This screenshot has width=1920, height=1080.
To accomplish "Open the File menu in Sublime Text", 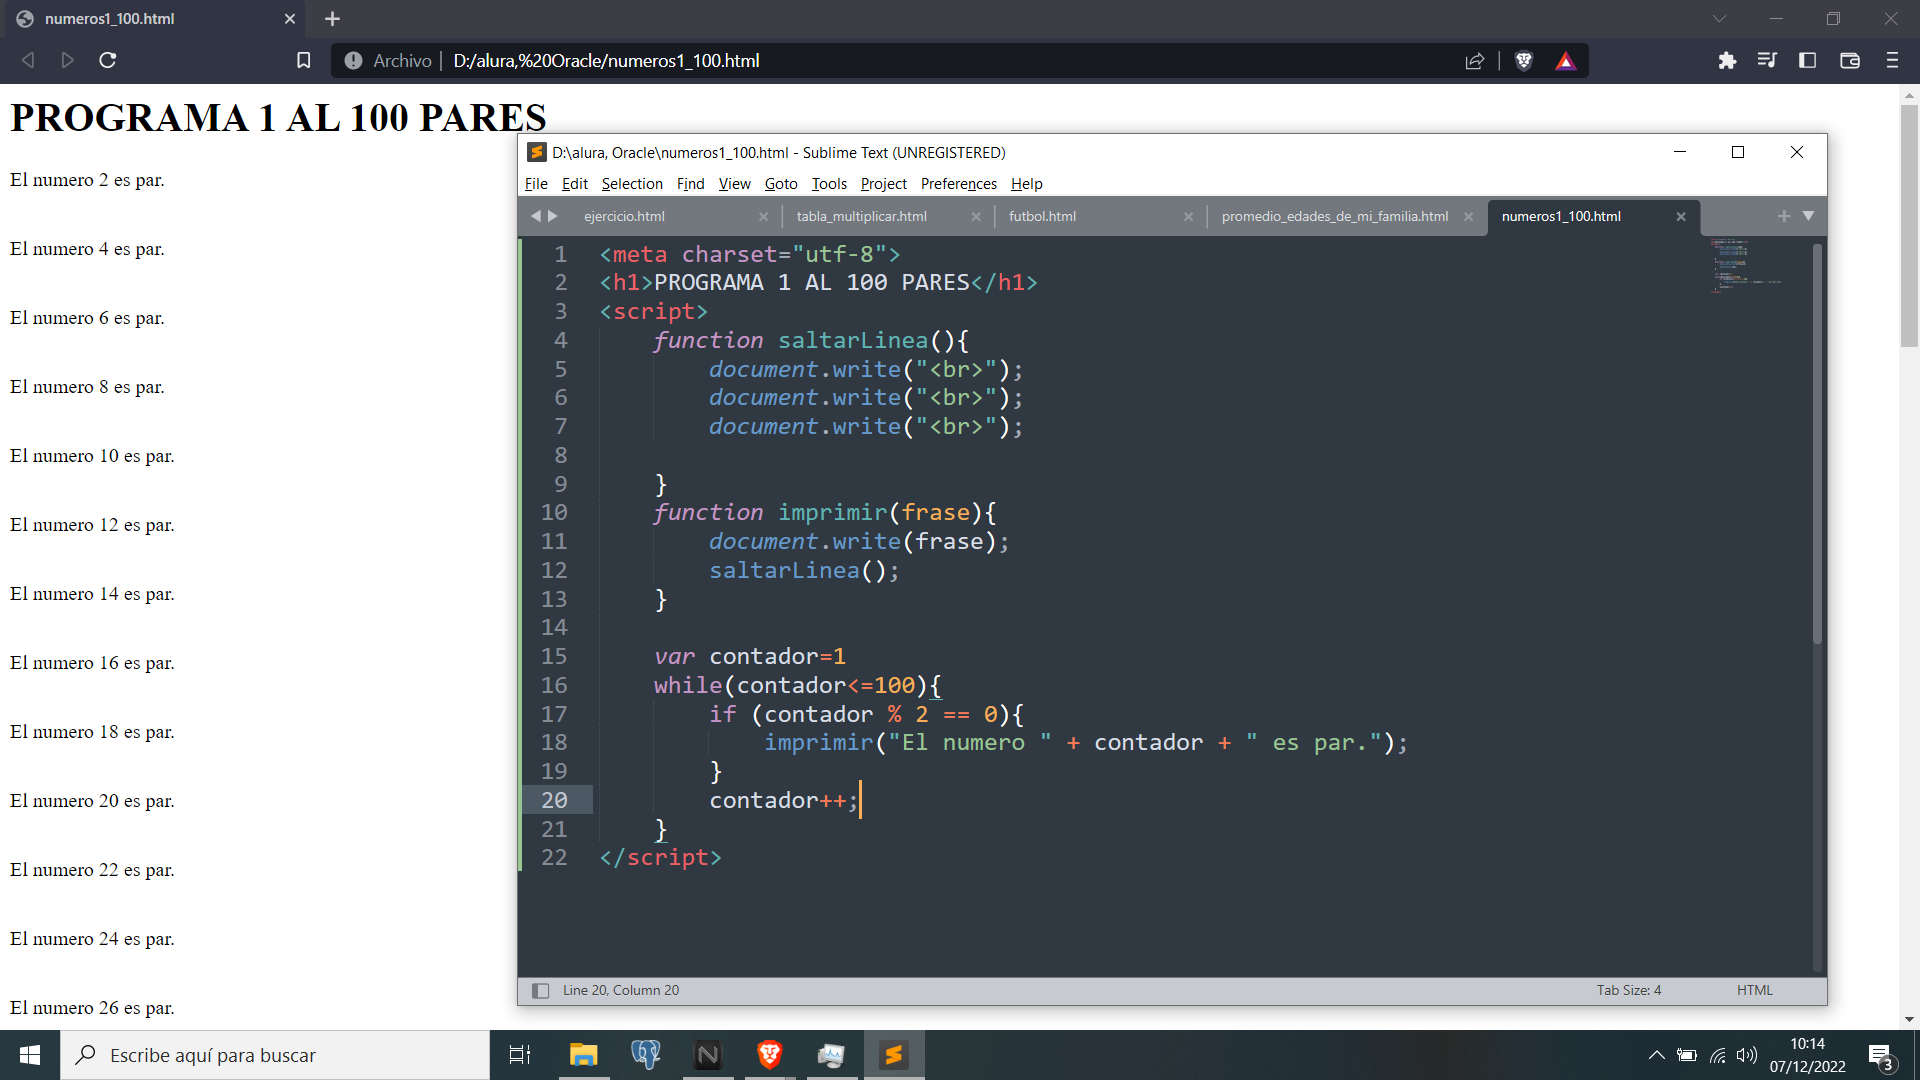I will coord(536,184).
